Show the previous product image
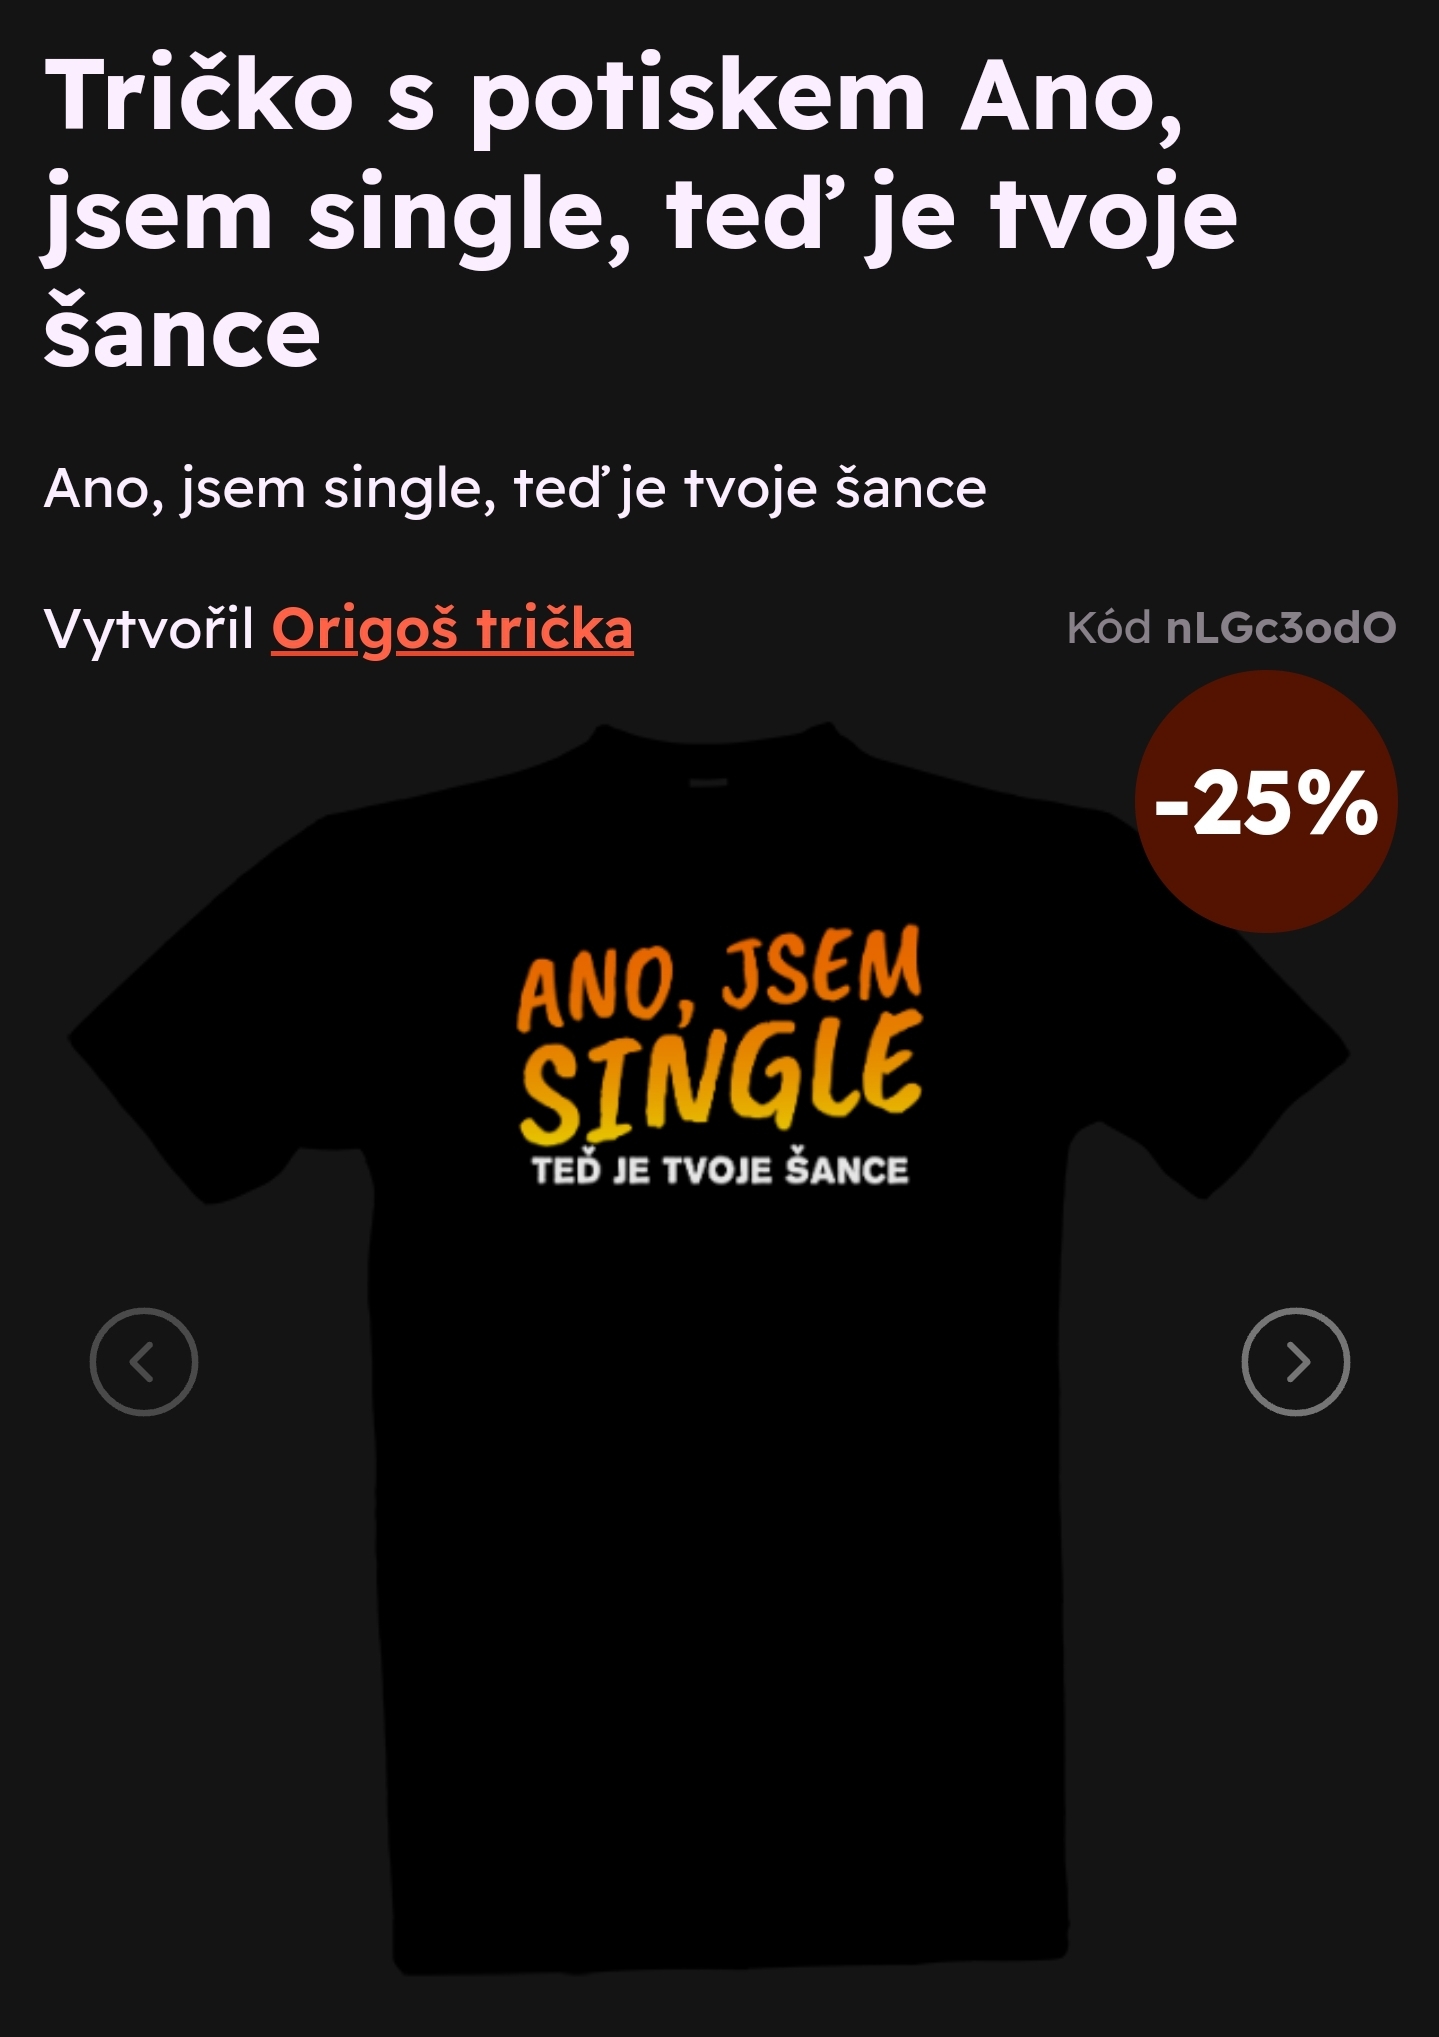Screen dimensions: 1439x2037 [144, 1361]
